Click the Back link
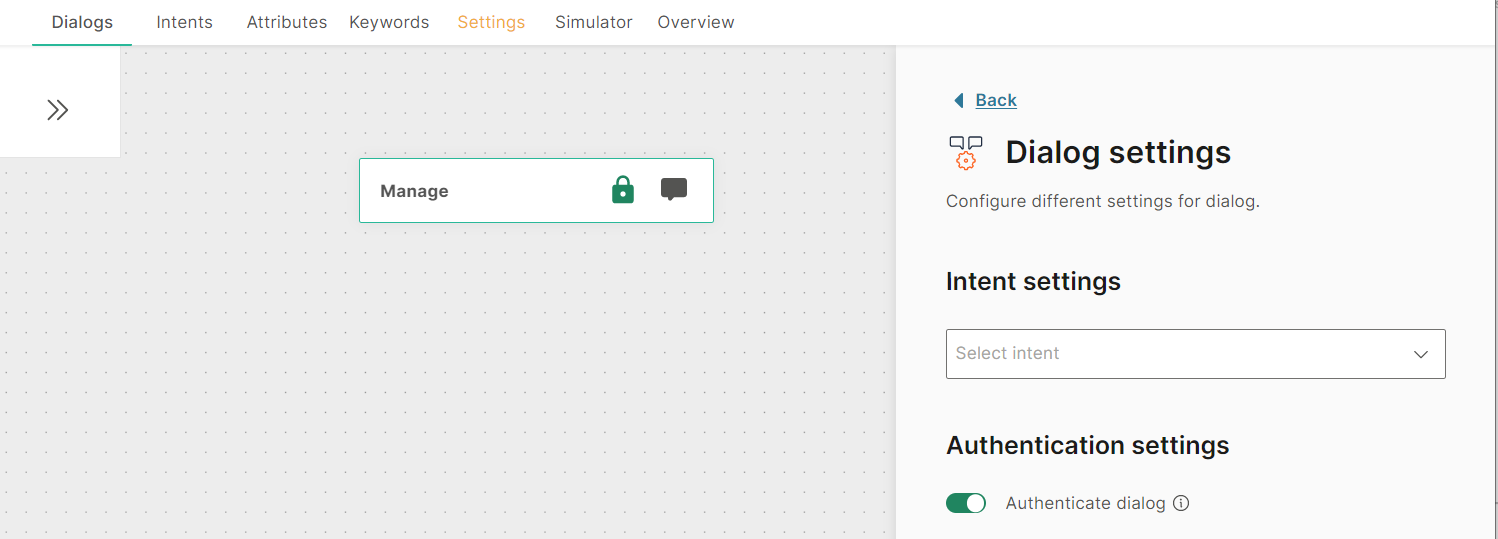 tap(996, 100)
